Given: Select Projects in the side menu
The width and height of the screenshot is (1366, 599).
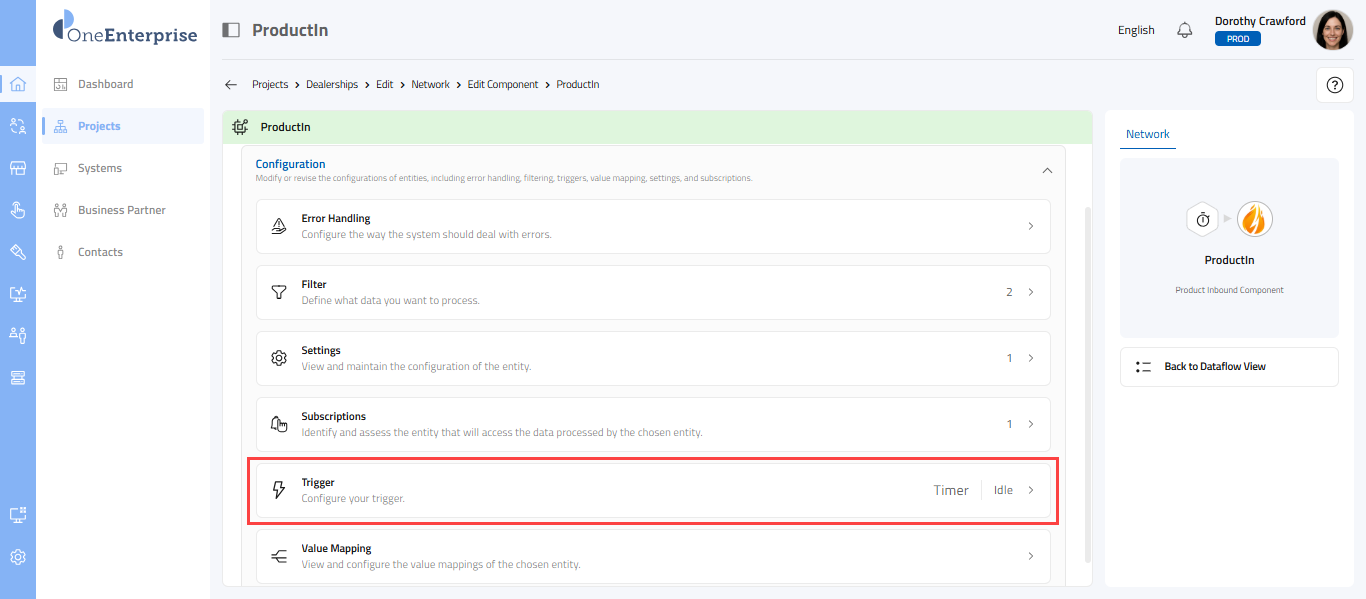Looking at the screenshot, I should (x=99, y=126).
